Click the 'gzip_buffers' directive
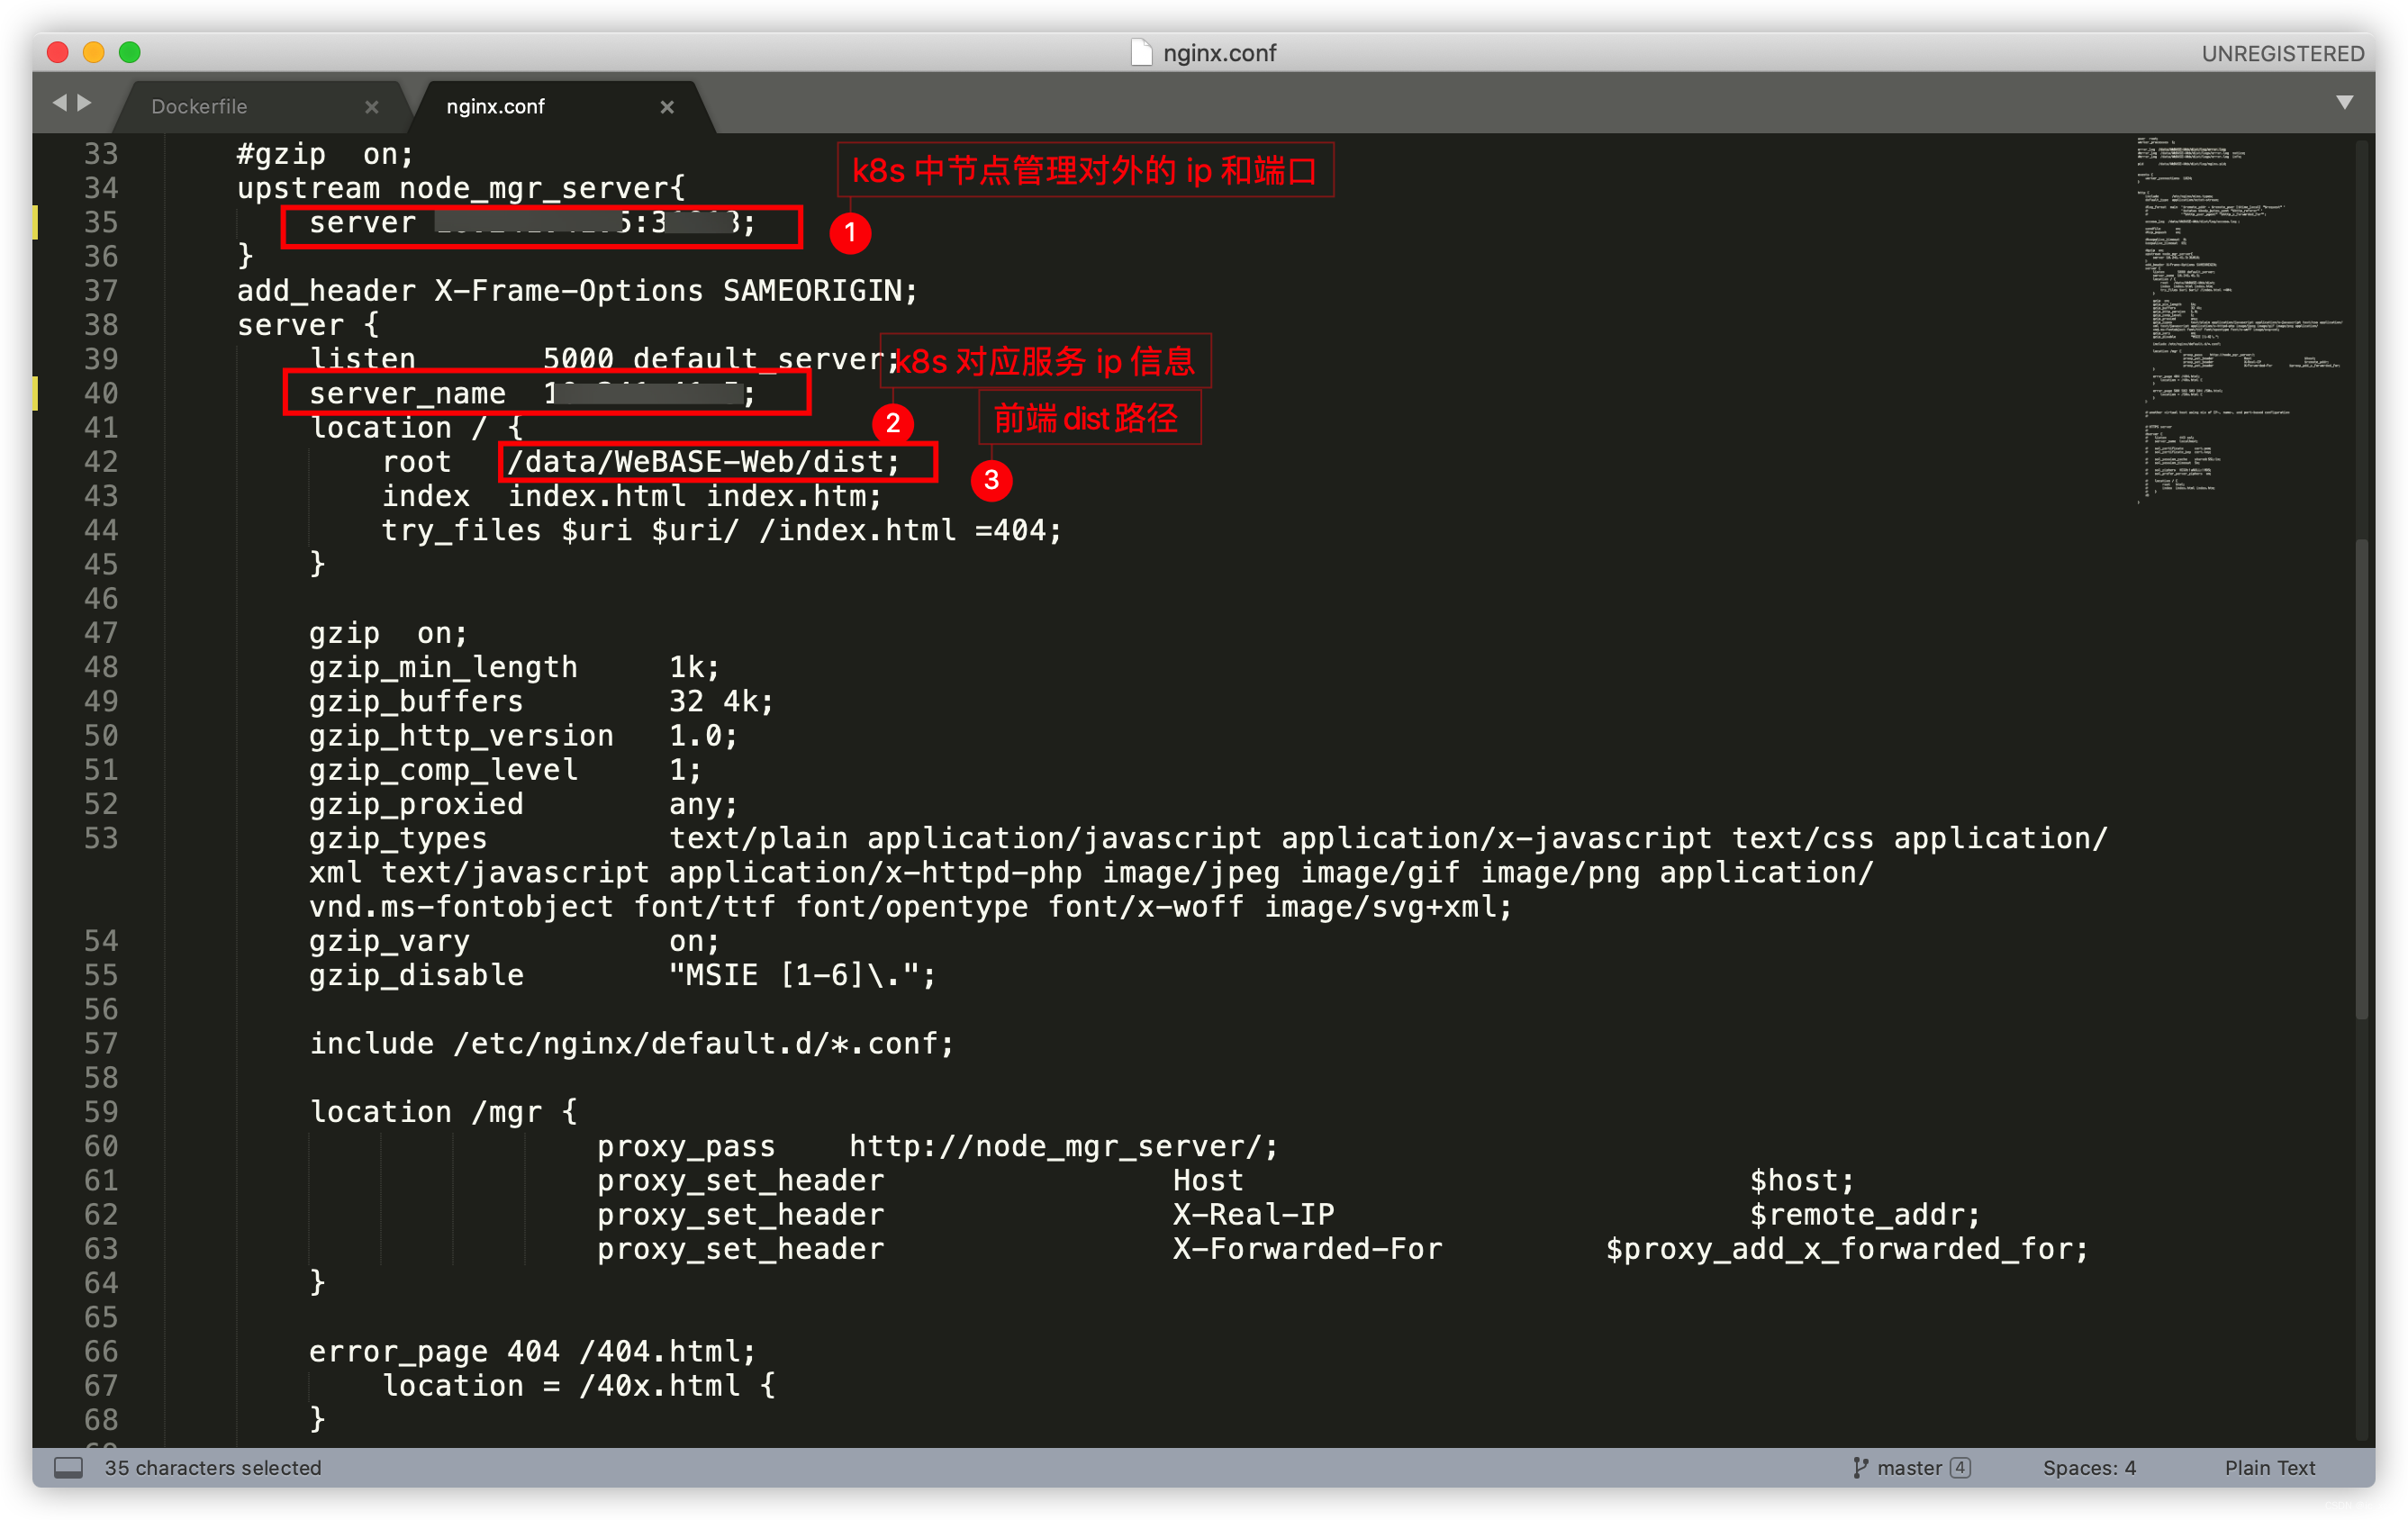The width and height of the screenshot is (2408, 1520). 416,701
